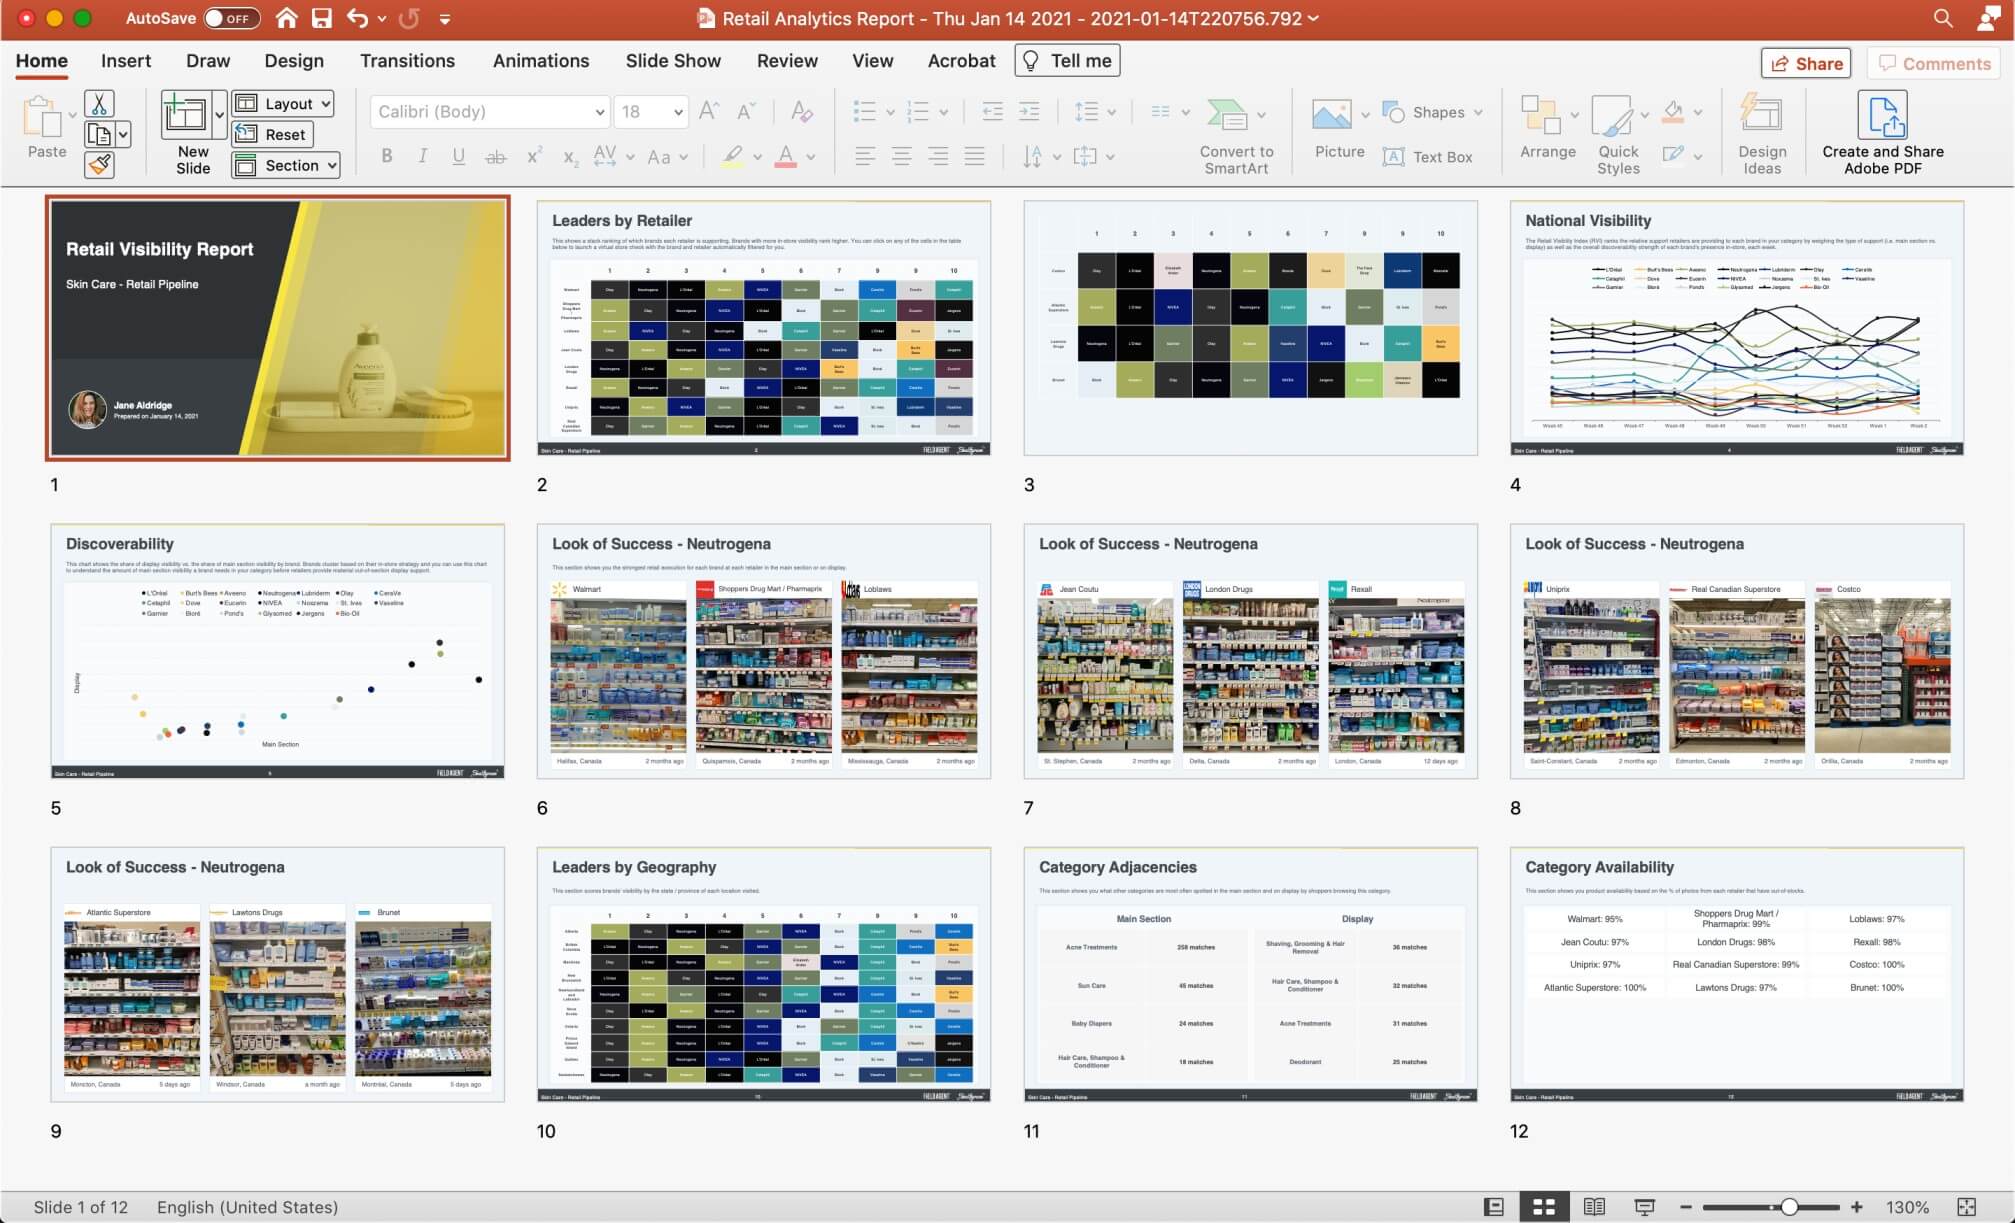
Task: Cut selection with scissors icon
Action: [99, 103]
